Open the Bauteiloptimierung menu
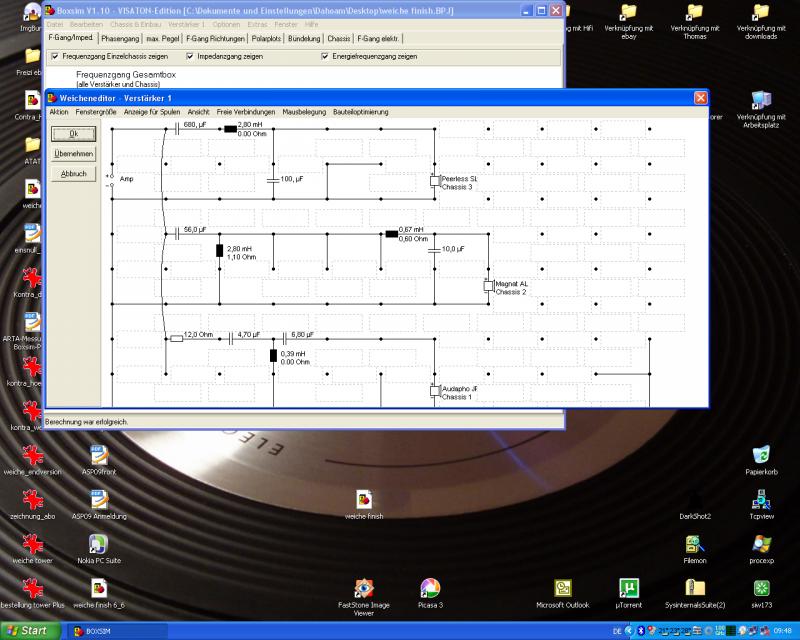 [x=361, y=112]
